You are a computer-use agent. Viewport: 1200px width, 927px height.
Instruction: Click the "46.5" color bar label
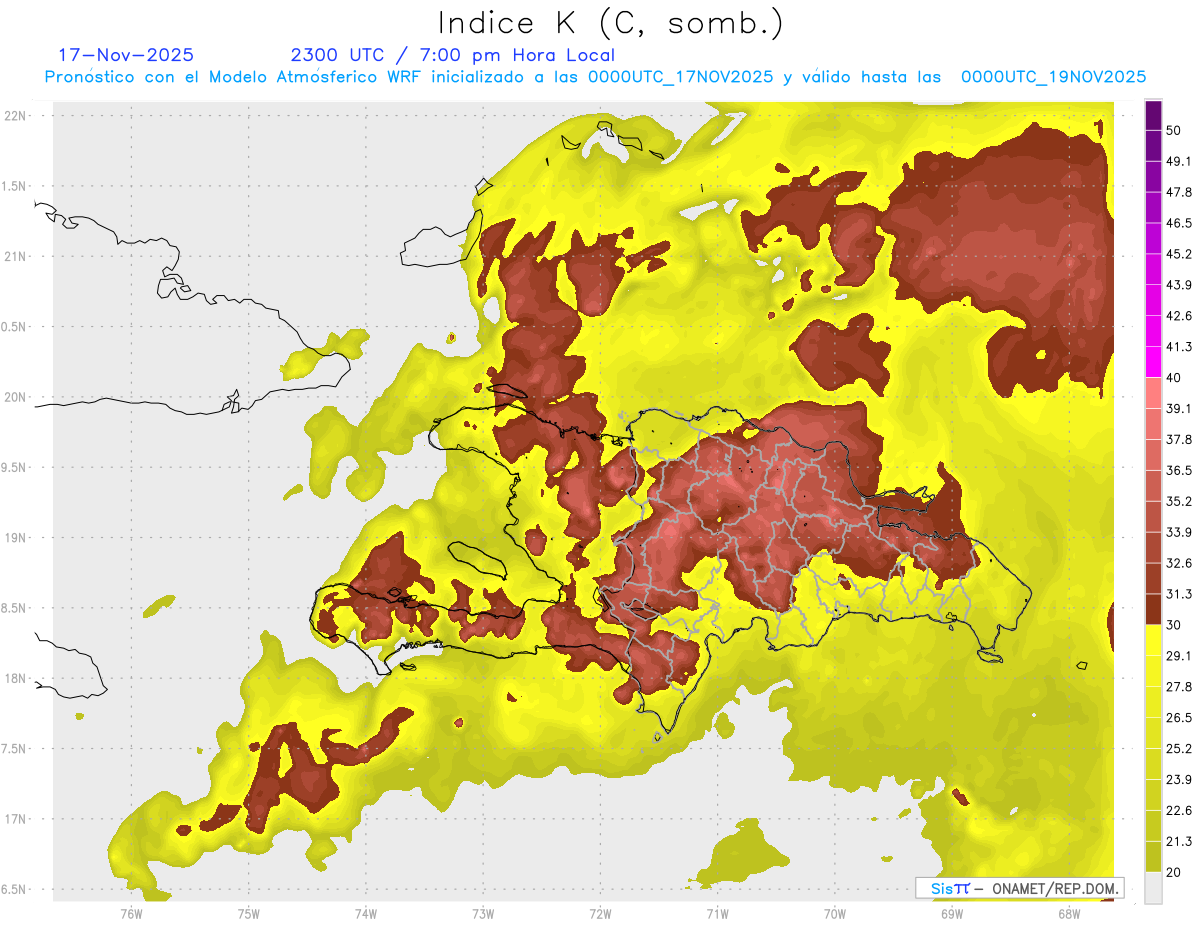tap(1179, 224)
